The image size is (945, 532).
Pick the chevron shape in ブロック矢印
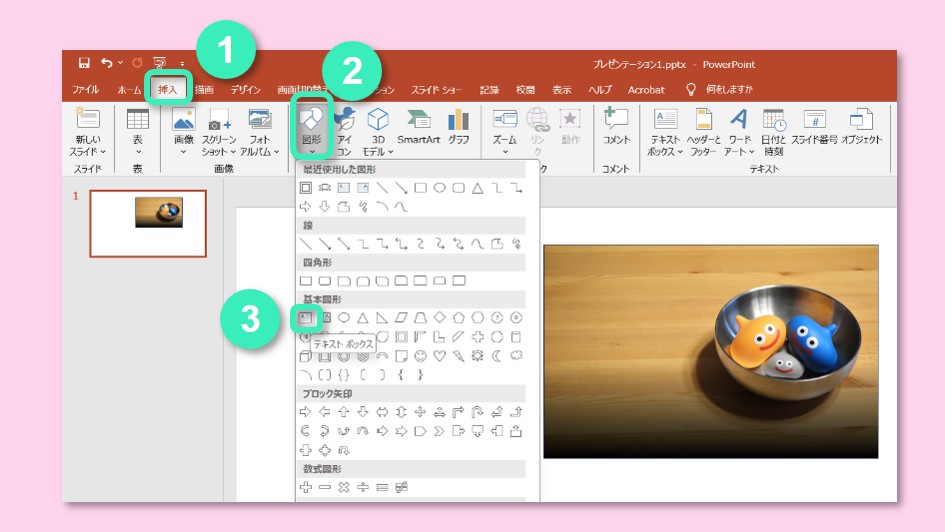click(439, 431)
